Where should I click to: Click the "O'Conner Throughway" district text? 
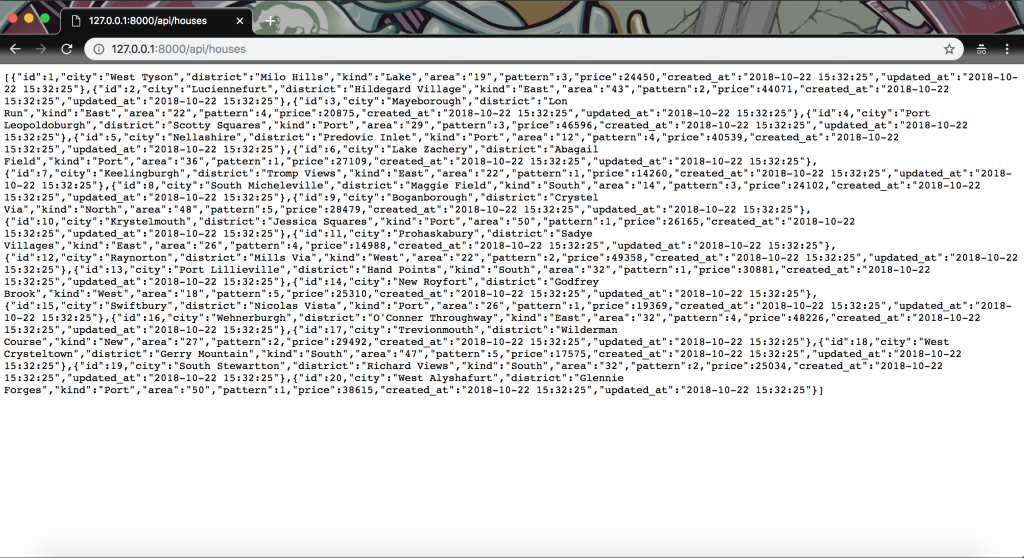pos(433,318)
